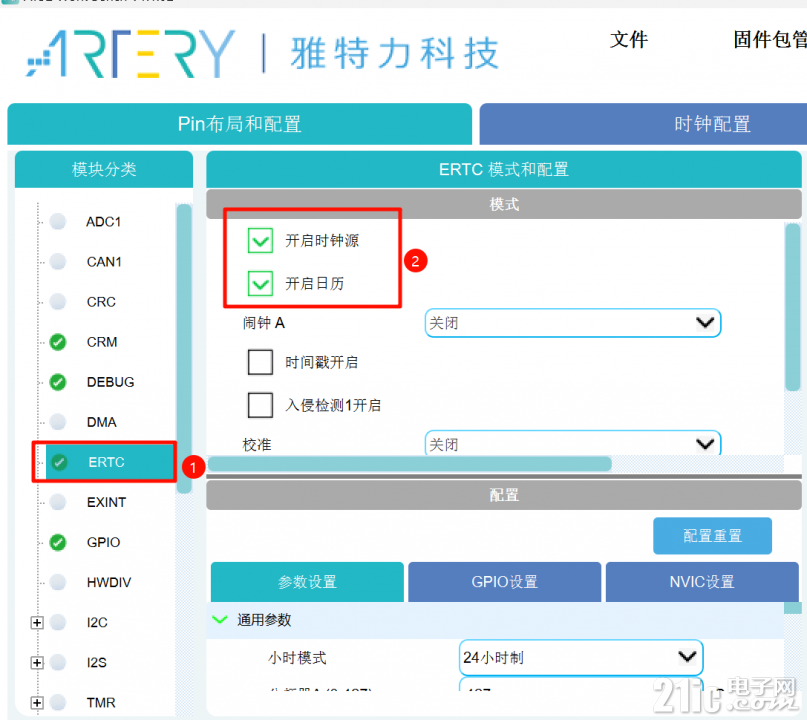Image resolution: width=807 pixels, height=720 pixels.
Task: Click the mode panel horizontal scrollbar
Action: (410, 464)
